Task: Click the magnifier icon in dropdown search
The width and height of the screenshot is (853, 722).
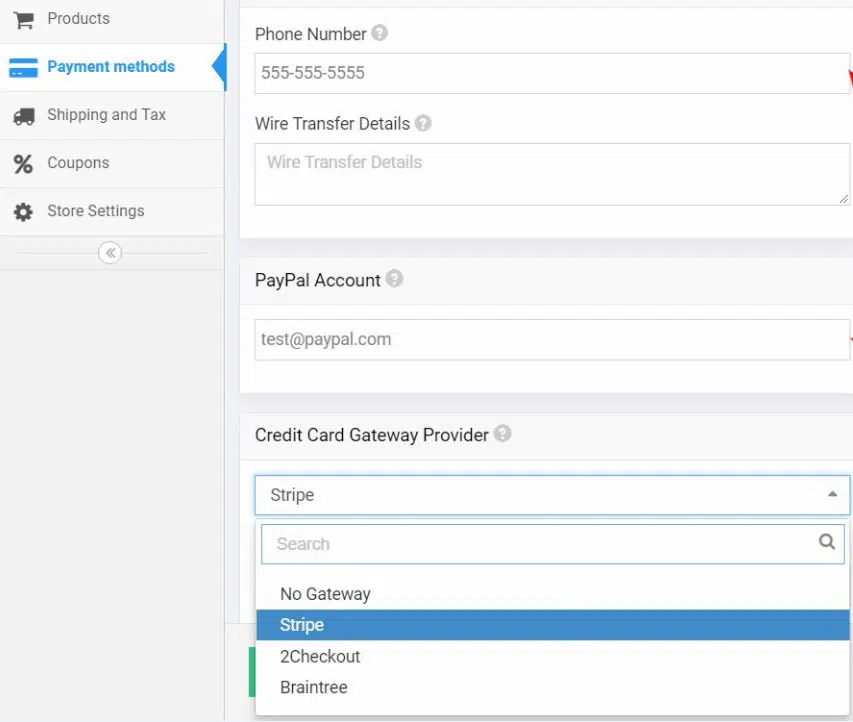Action: pos(826,542)
